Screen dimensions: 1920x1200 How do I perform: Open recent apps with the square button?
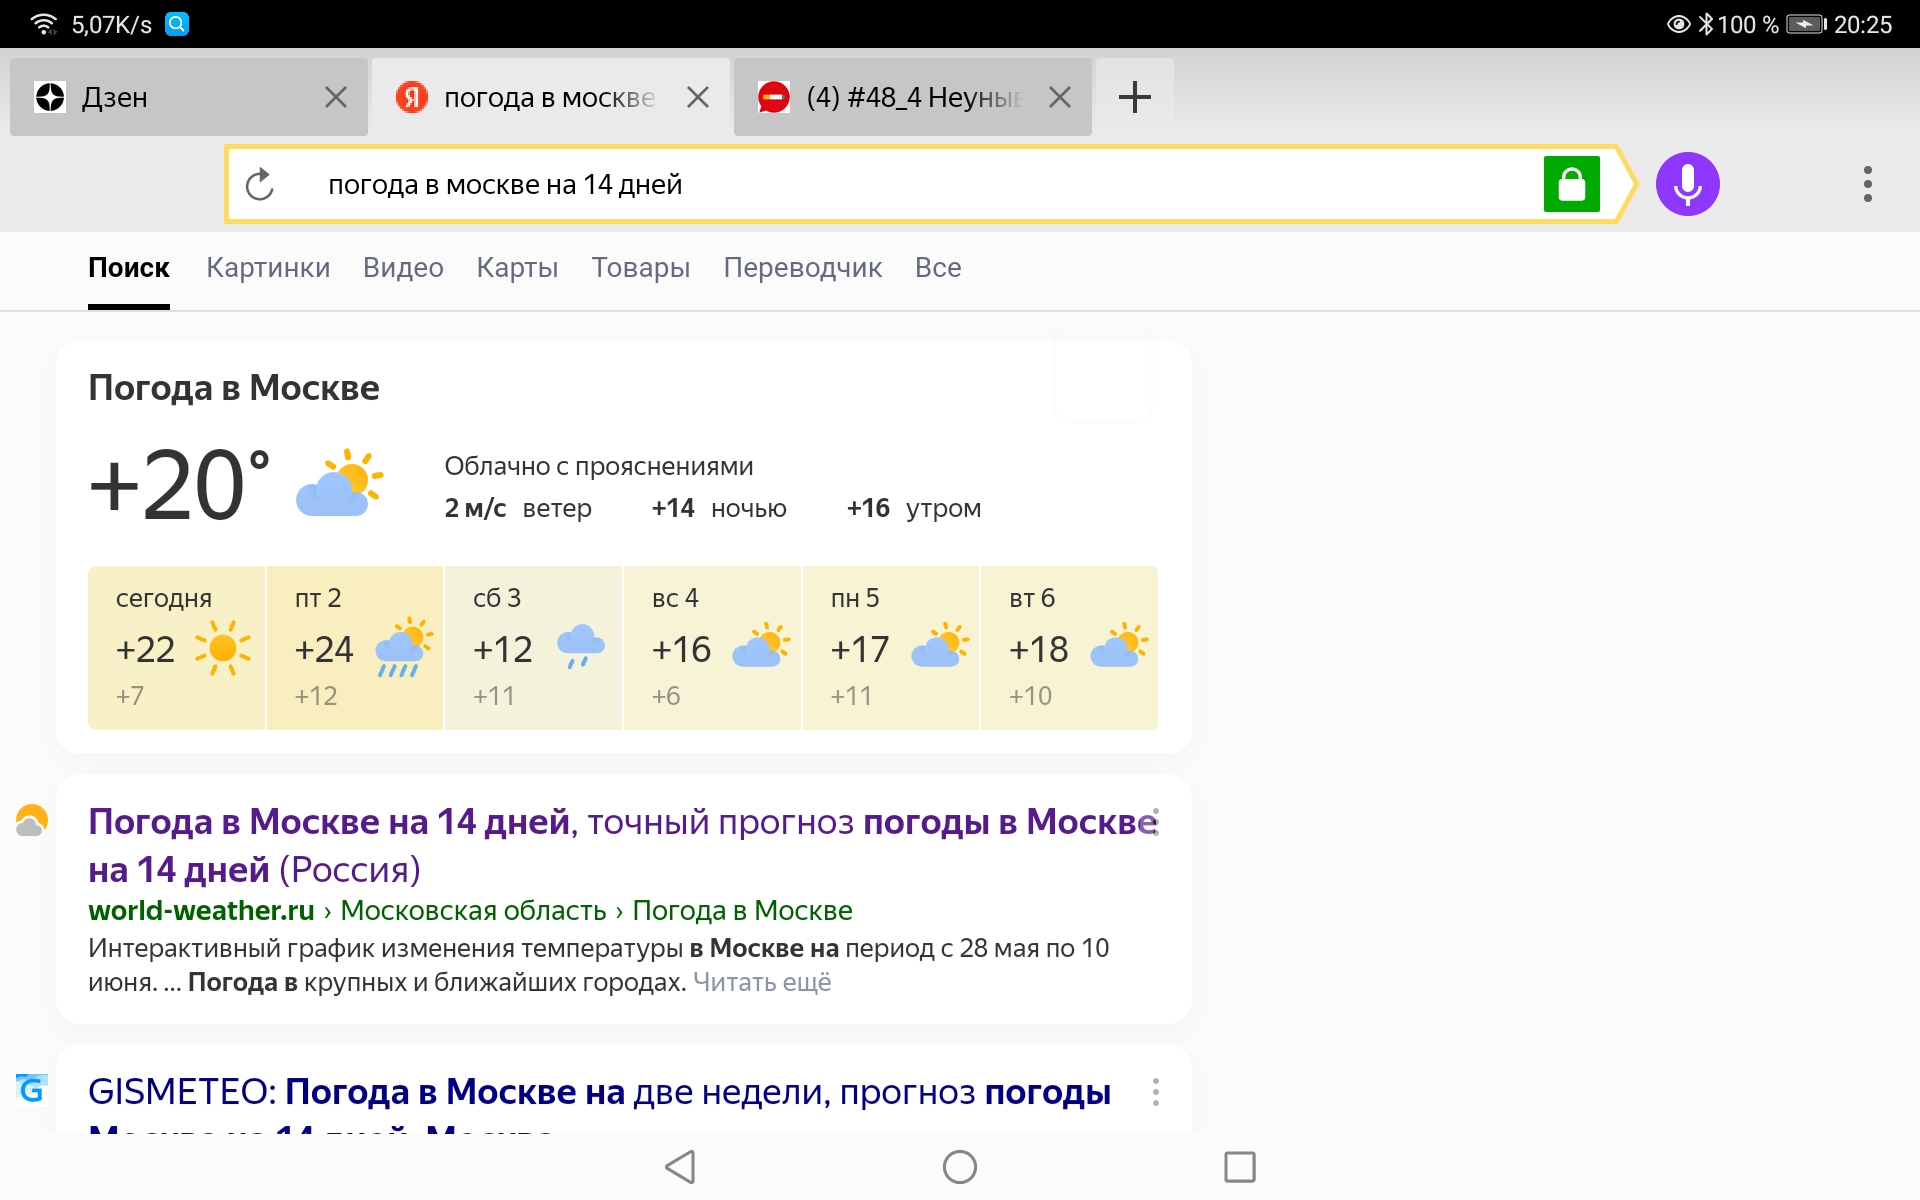1239,1166
